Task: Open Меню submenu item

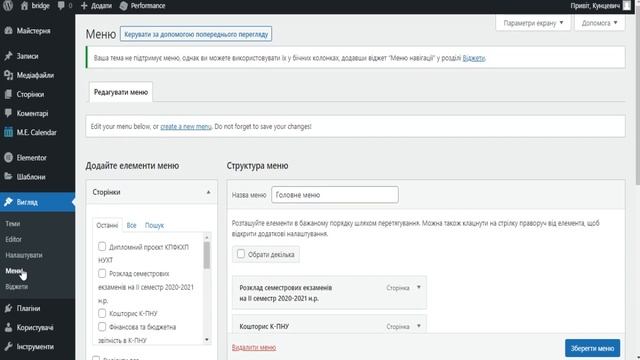Action: coord(14,271)
